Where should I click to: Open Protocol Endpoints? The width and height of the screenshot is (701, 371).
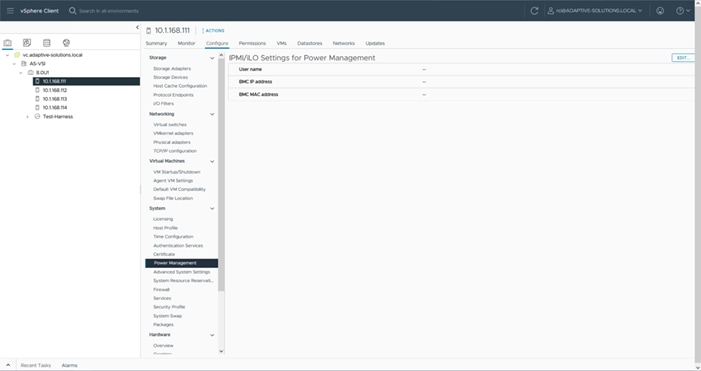coord(173,95)
